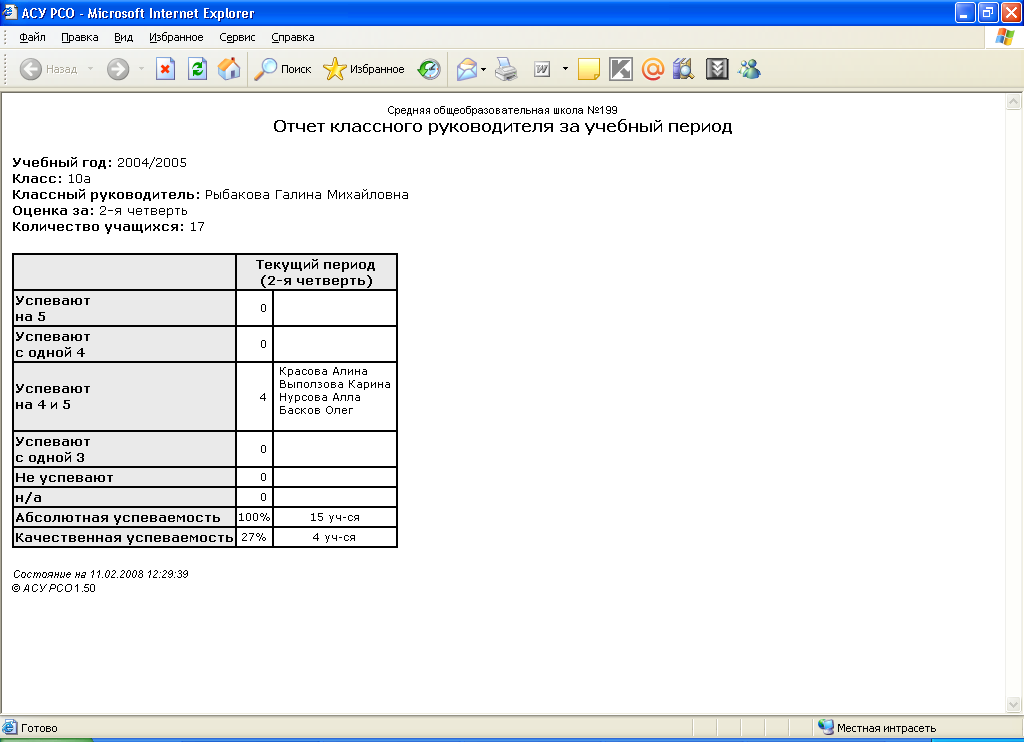Click the name Красова Алина
The image size is (1024, 742).
click(323, 371)
